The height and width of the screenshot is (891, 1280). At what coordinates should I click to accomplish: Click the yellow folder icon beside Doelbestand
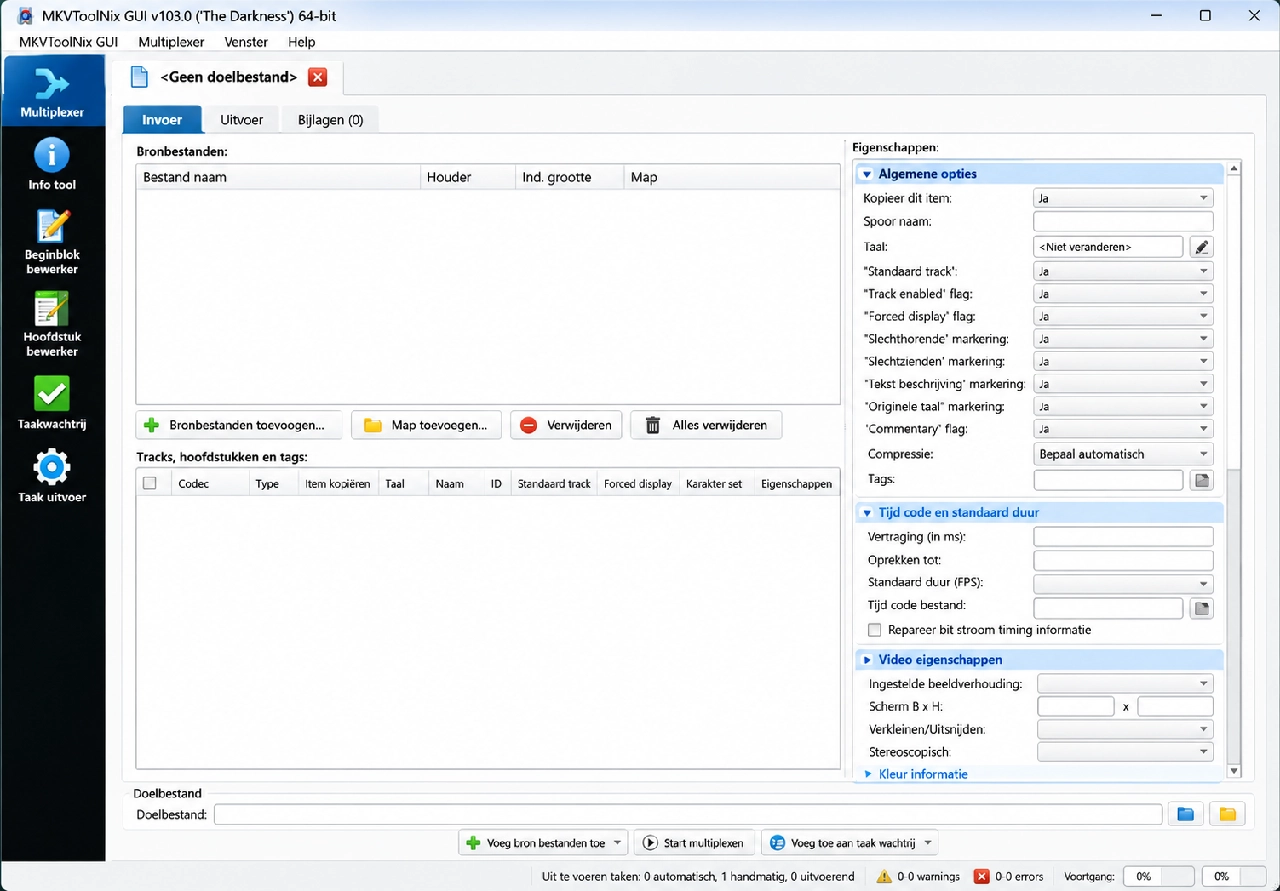pos(1227,814)
